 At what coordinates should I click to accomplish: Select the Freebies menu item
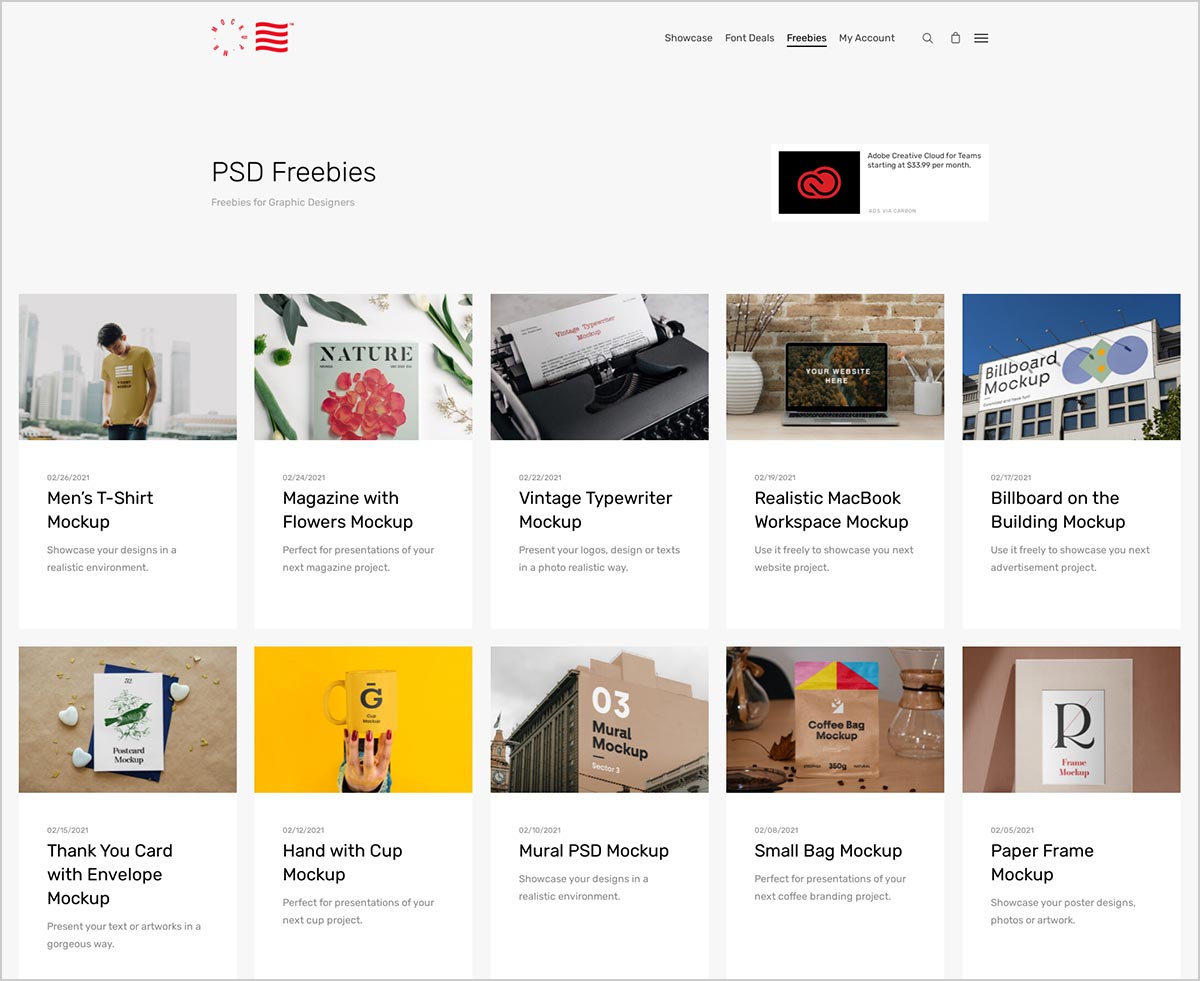pyautogui.click(x=806, y=38)
